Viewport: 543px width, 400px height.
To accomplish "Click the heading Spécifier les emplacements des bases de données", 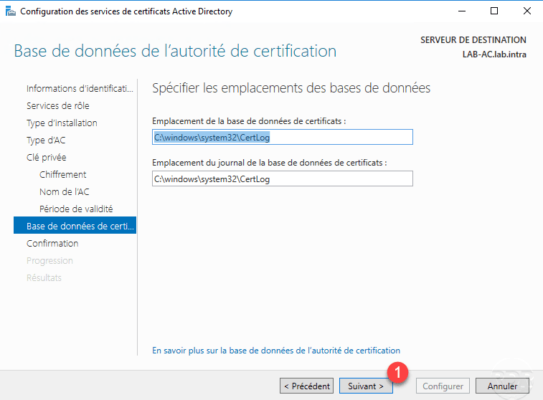I will 291,88.
